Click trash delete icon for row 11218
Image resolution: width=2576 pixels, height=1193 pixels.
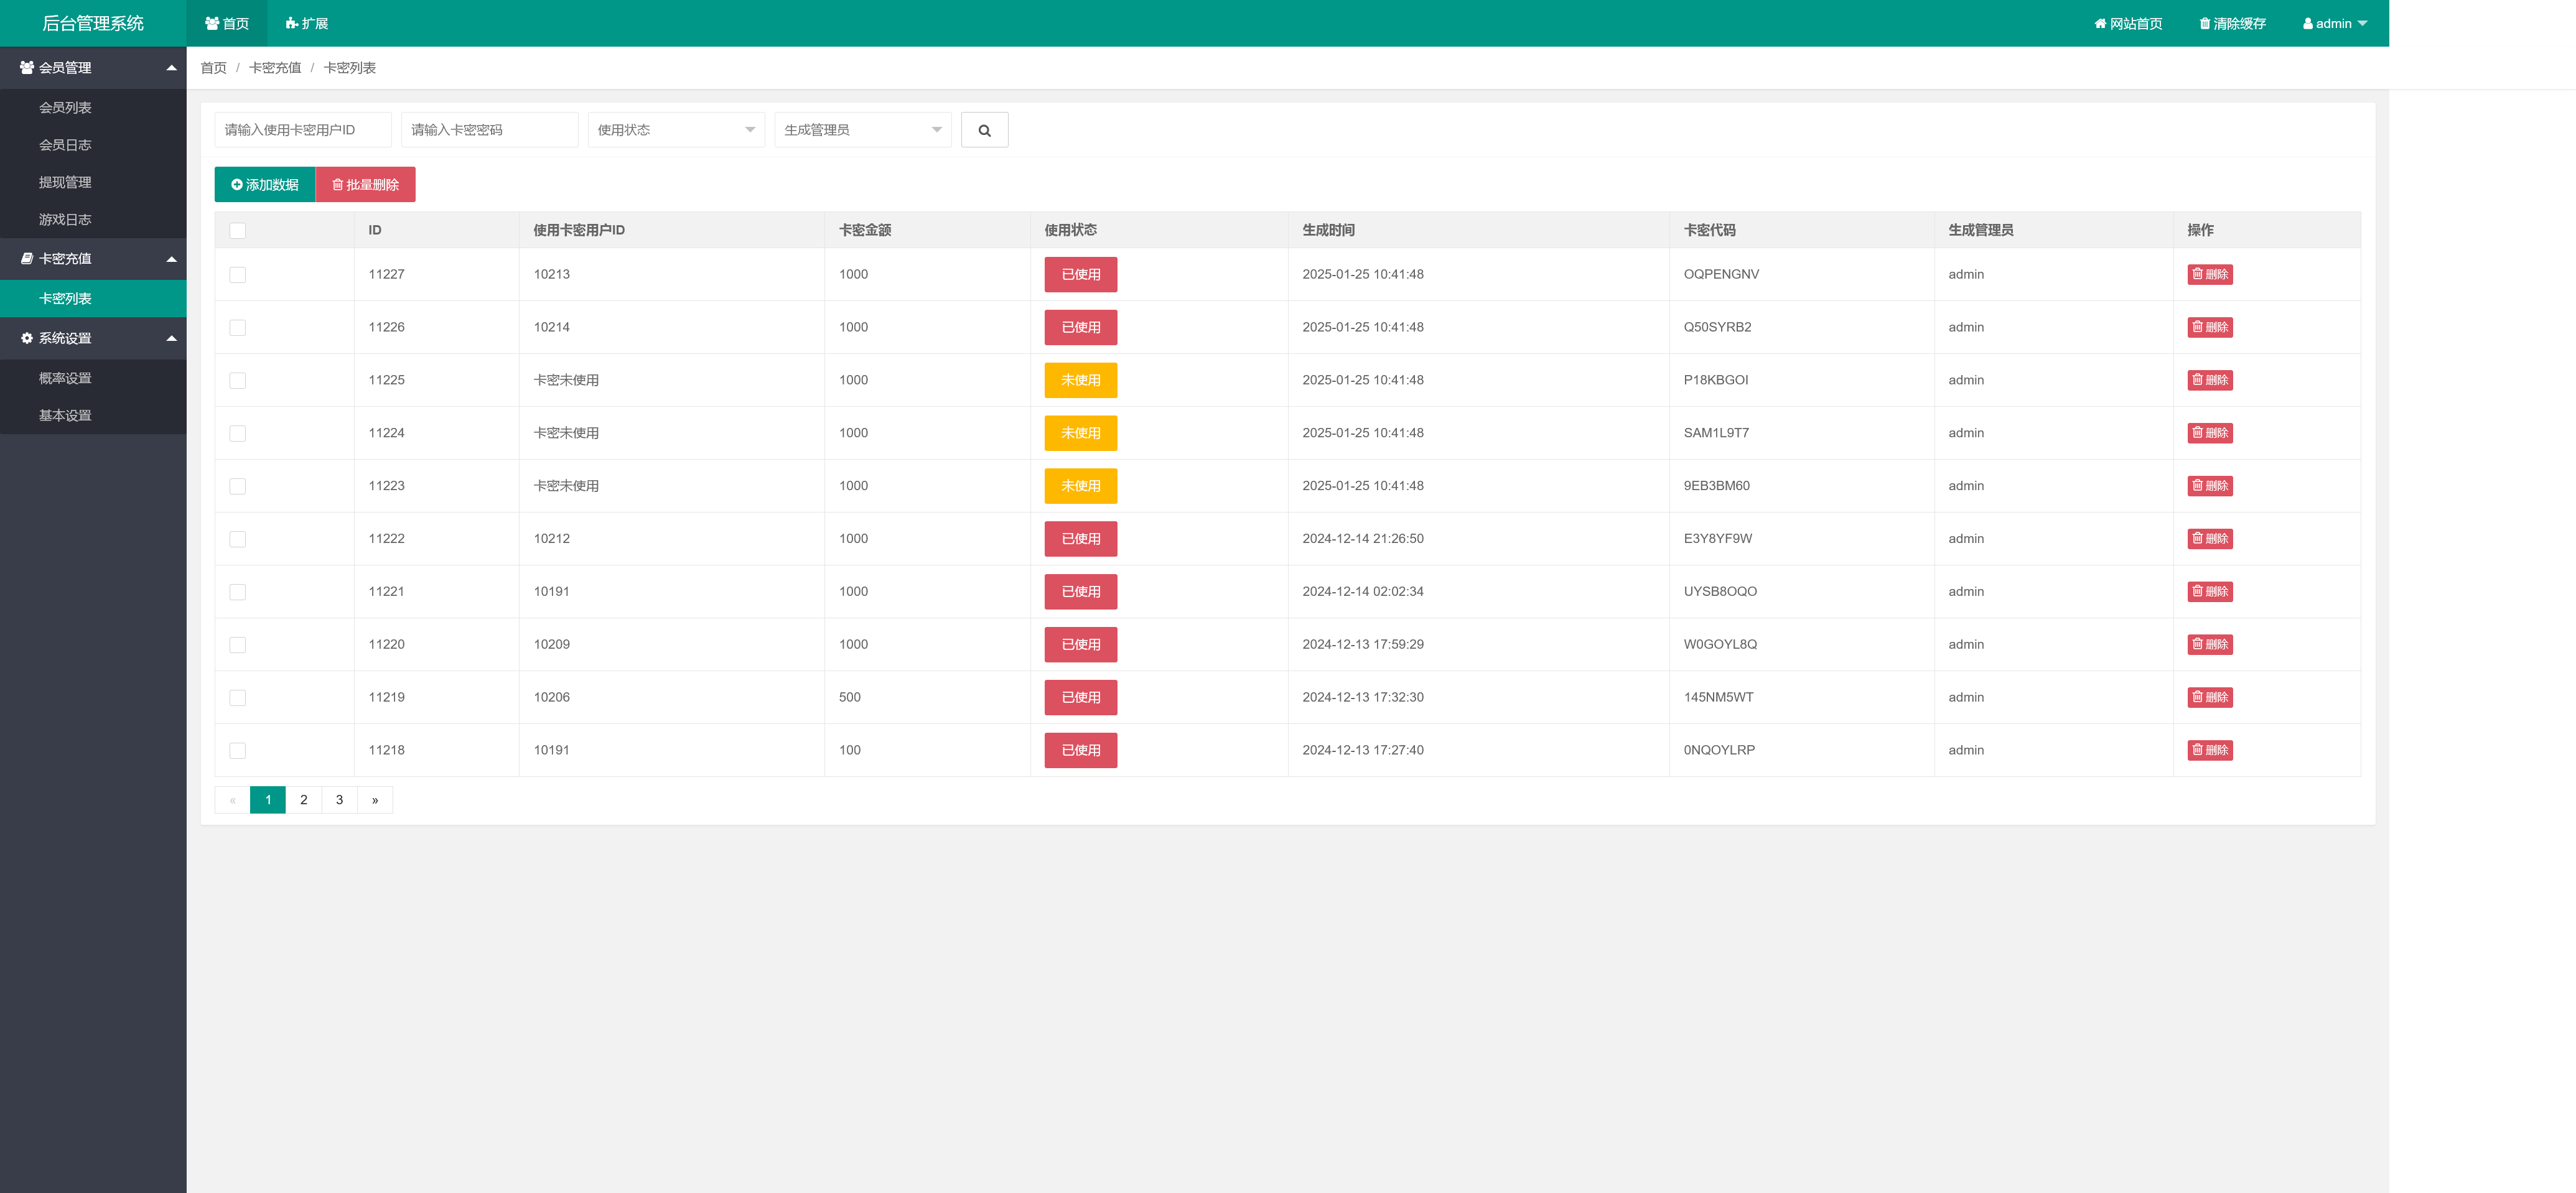(x=2209, y=750)
